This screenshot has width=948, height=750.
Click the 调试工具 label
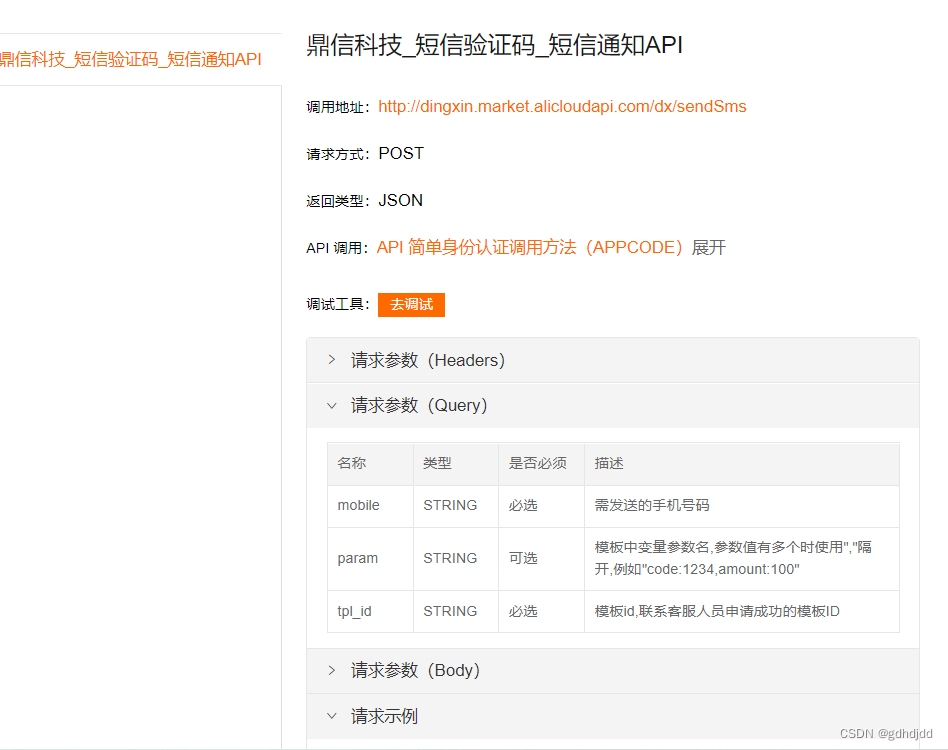click(x=338, y=305)
